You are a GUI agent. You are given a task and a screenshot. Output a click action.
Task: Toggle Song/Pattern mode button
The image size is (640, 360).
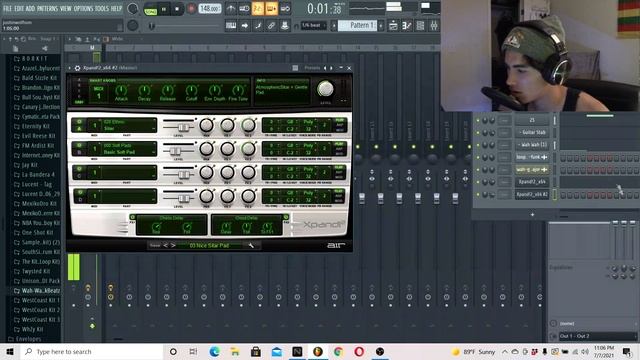151,9
